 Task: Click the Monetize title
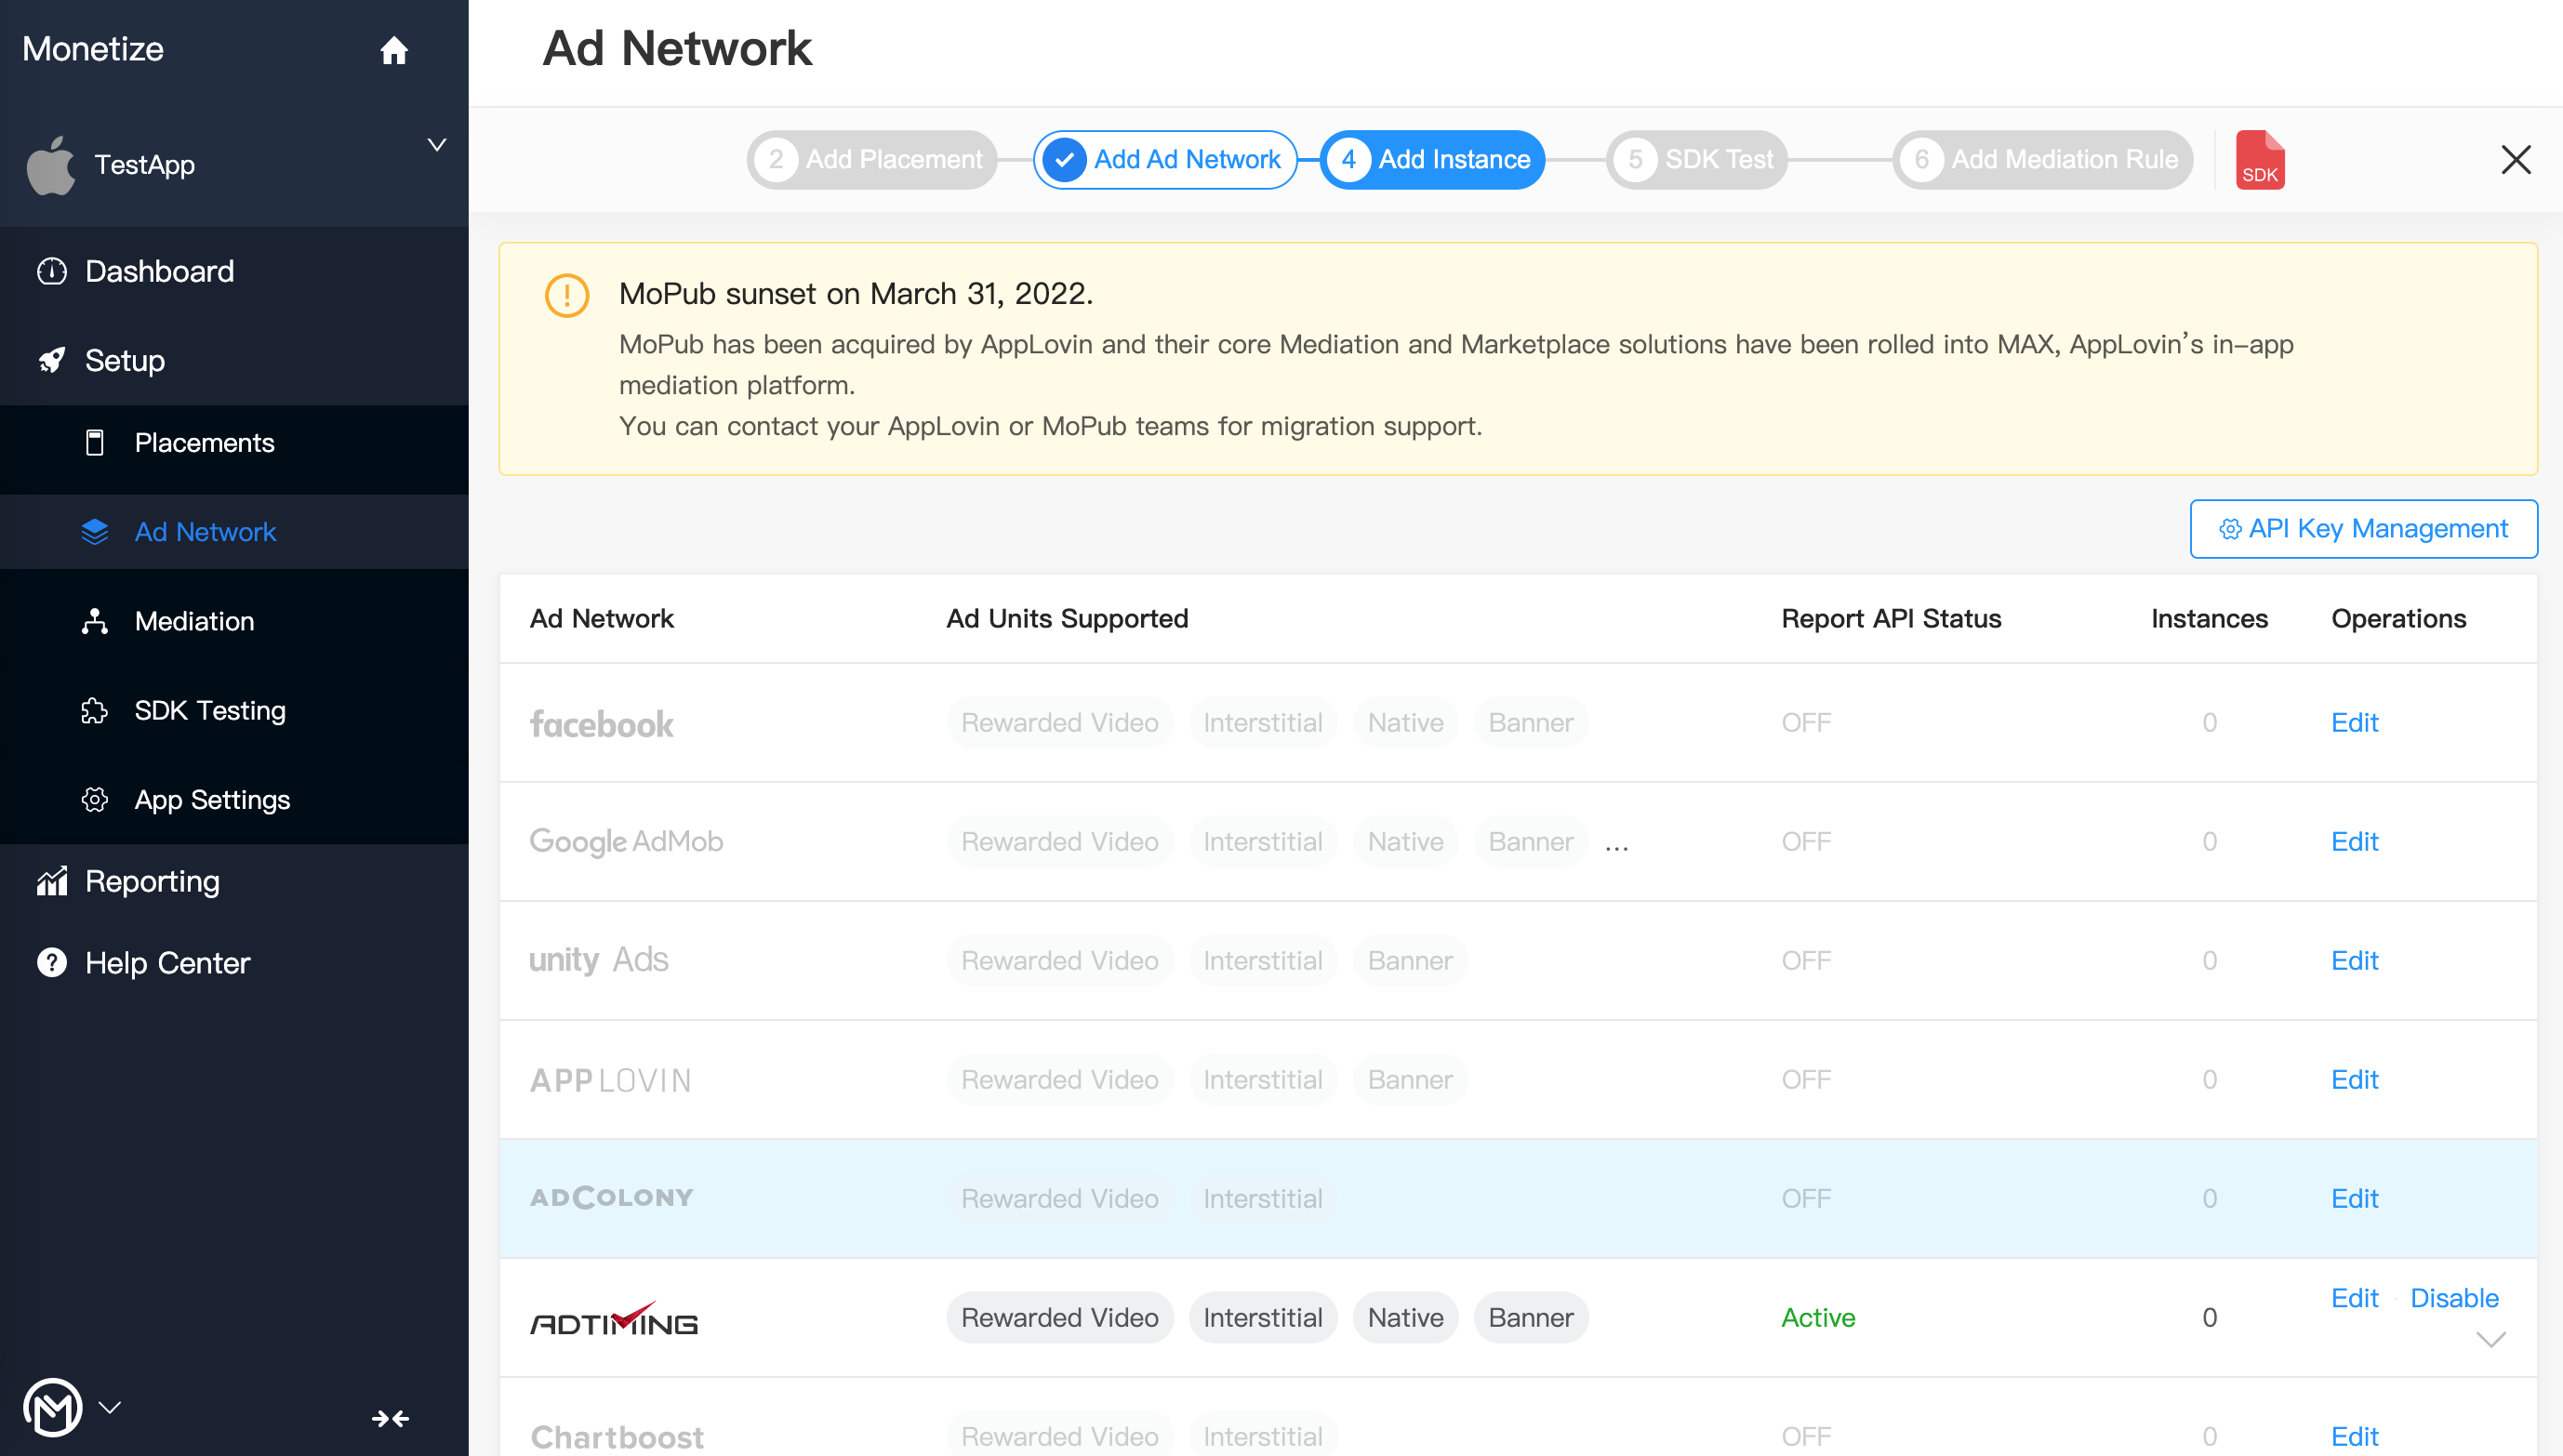click(93, 49)
